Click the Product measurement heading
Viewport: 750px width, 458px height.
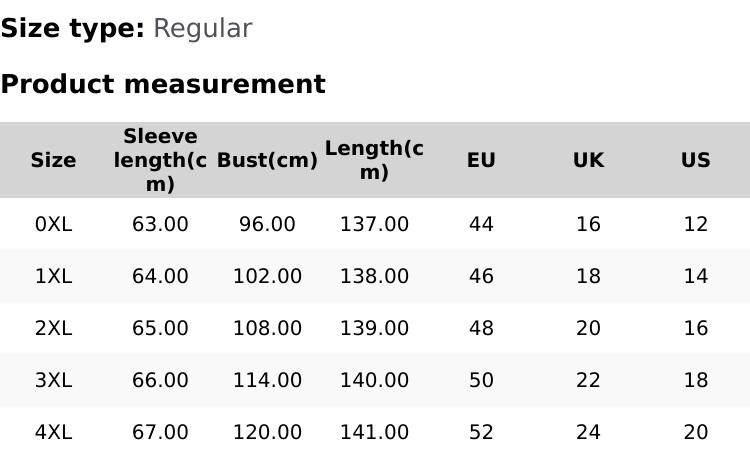point(163,84)
